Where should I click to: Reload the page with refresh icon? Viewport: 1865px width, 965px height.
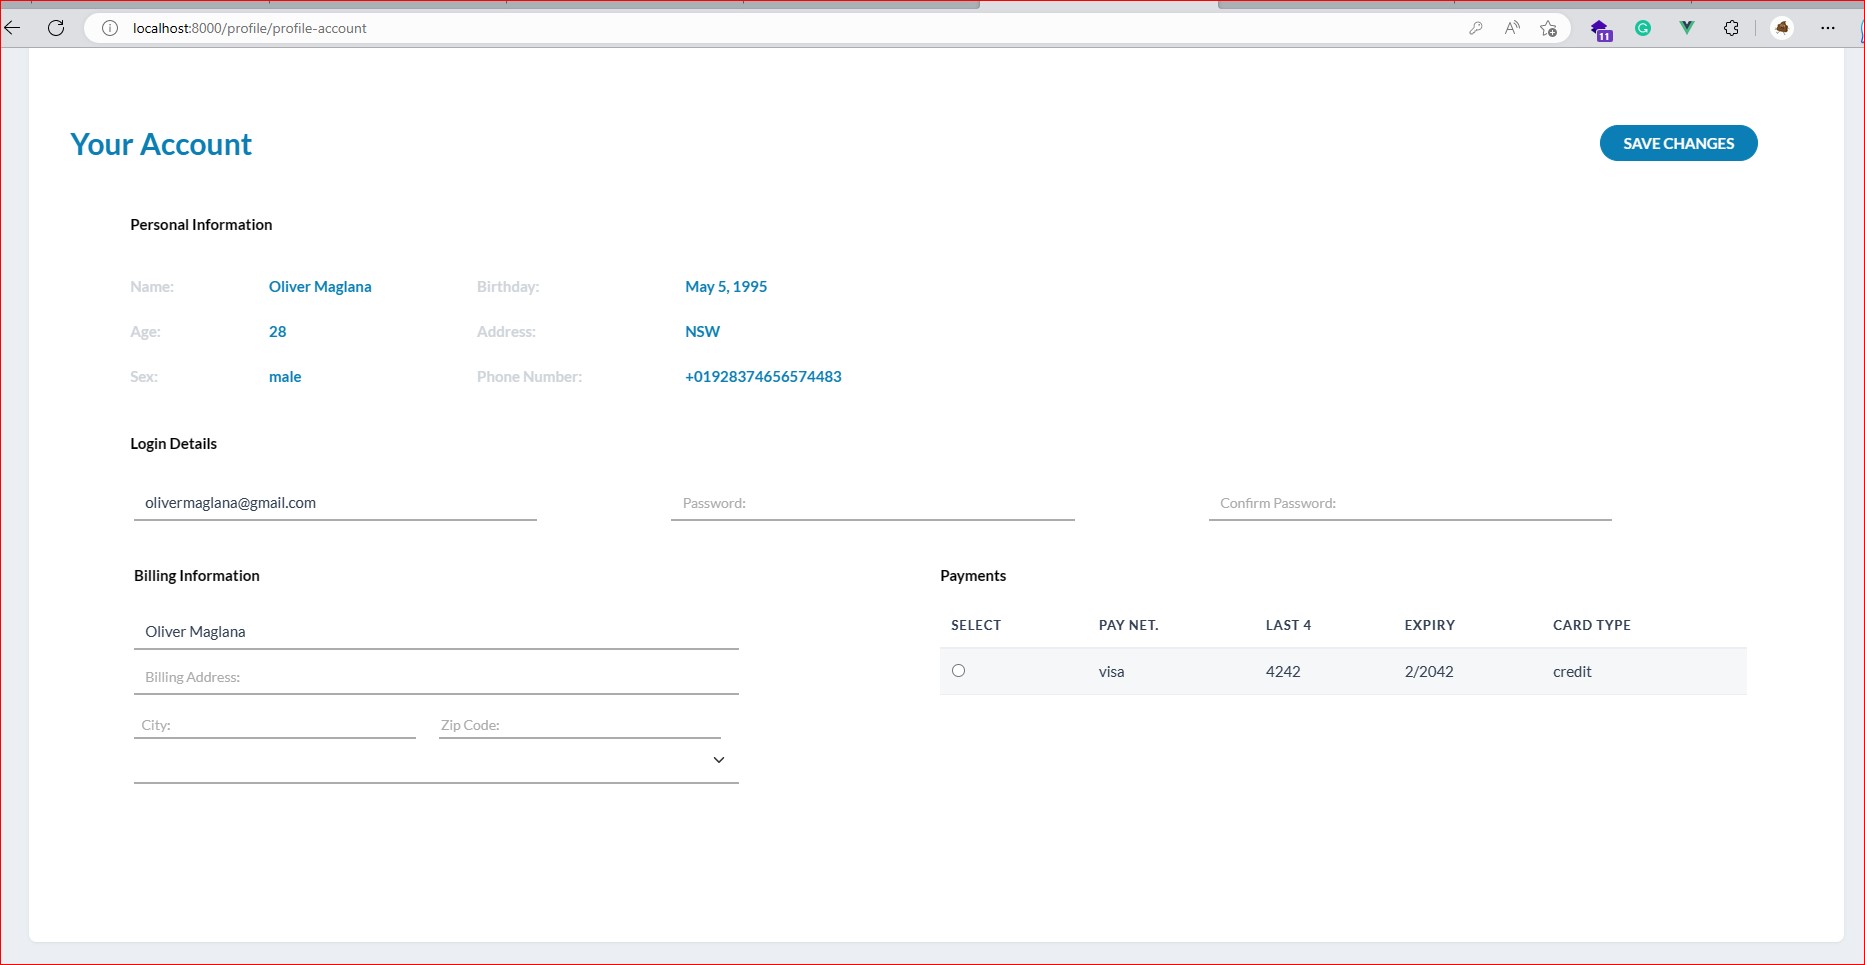coord(56,28)
